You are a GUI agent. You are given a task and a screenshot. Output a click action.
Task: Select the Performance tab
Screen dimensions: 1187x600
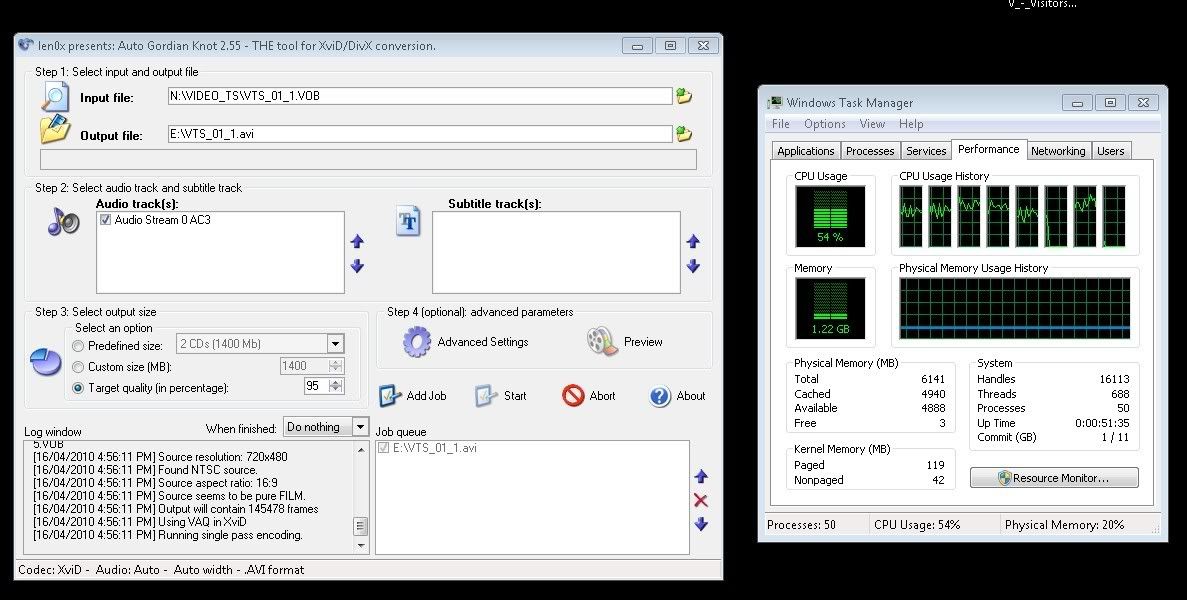[x=989, y=149]
